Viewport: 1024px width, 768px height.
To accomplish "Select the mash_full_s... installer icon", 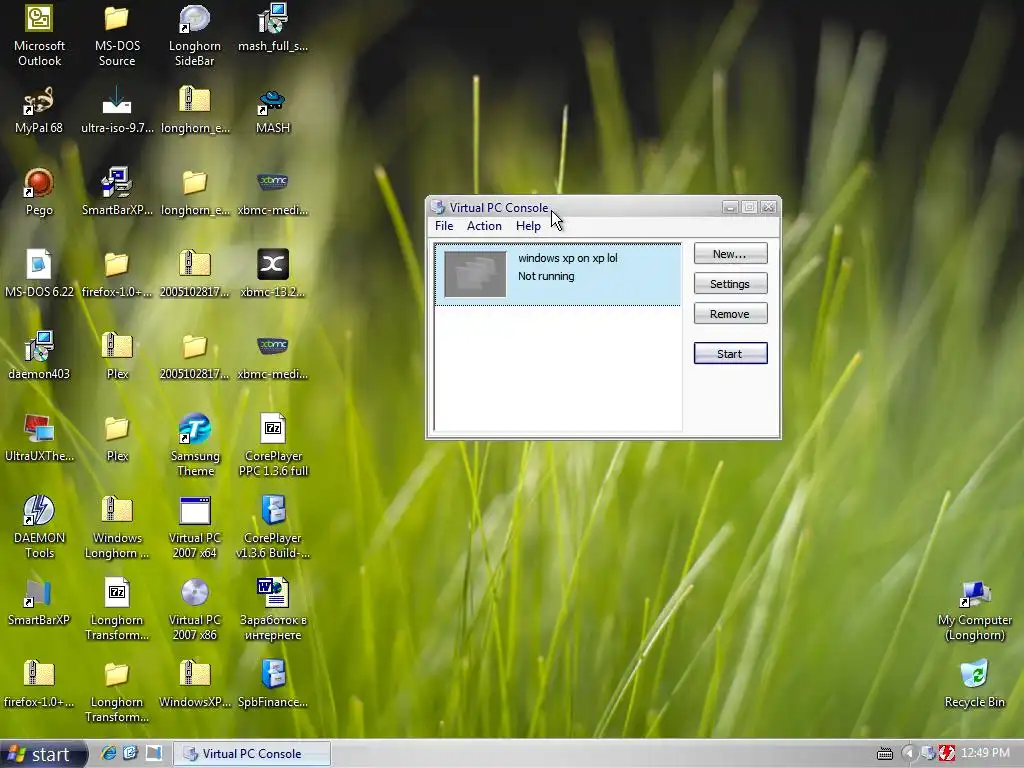I will pyautogui.click(x=272, y=28).
